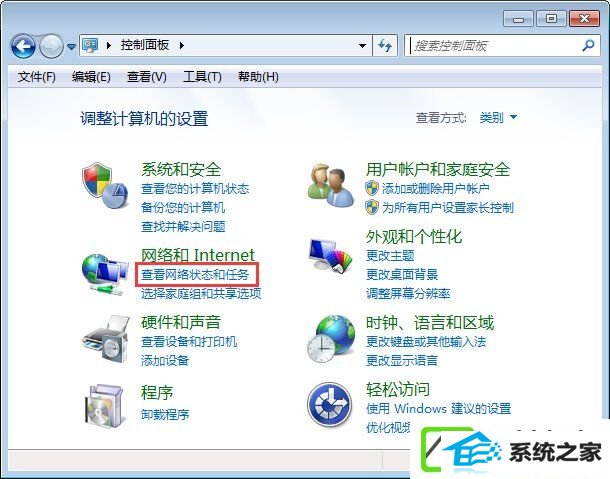Click the Ease of Access icon
610x479 pixels.
tap(330, 405)
